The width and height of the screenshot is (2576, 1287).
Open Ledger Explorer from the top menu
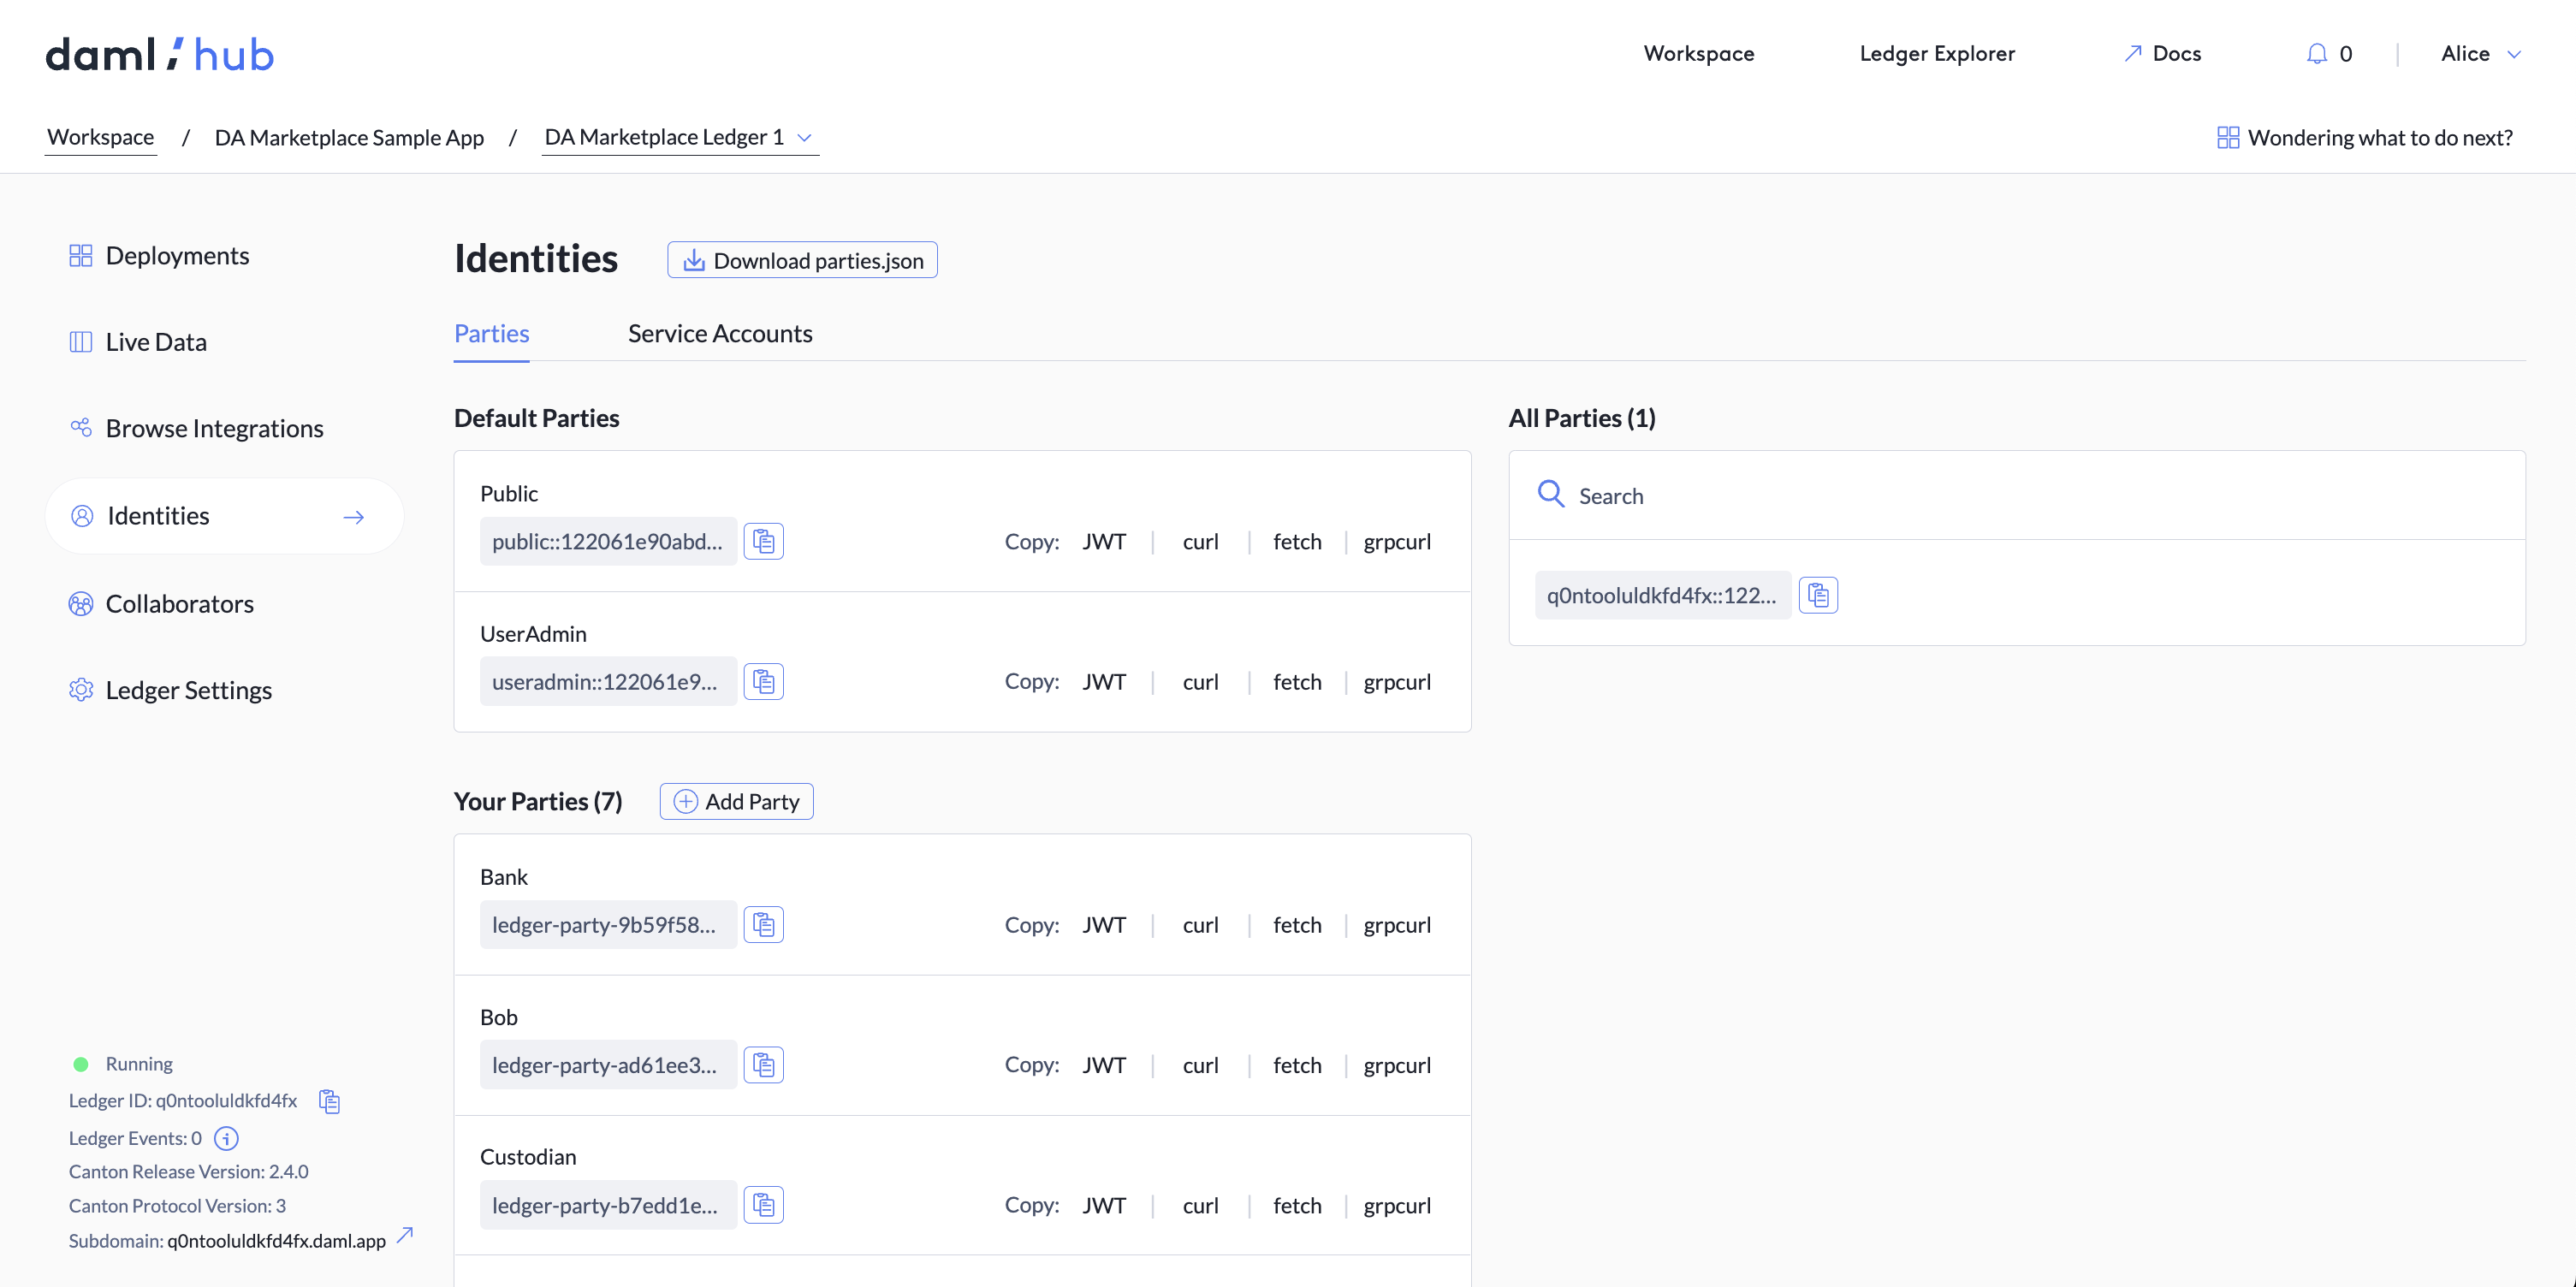click(1937, 53)
